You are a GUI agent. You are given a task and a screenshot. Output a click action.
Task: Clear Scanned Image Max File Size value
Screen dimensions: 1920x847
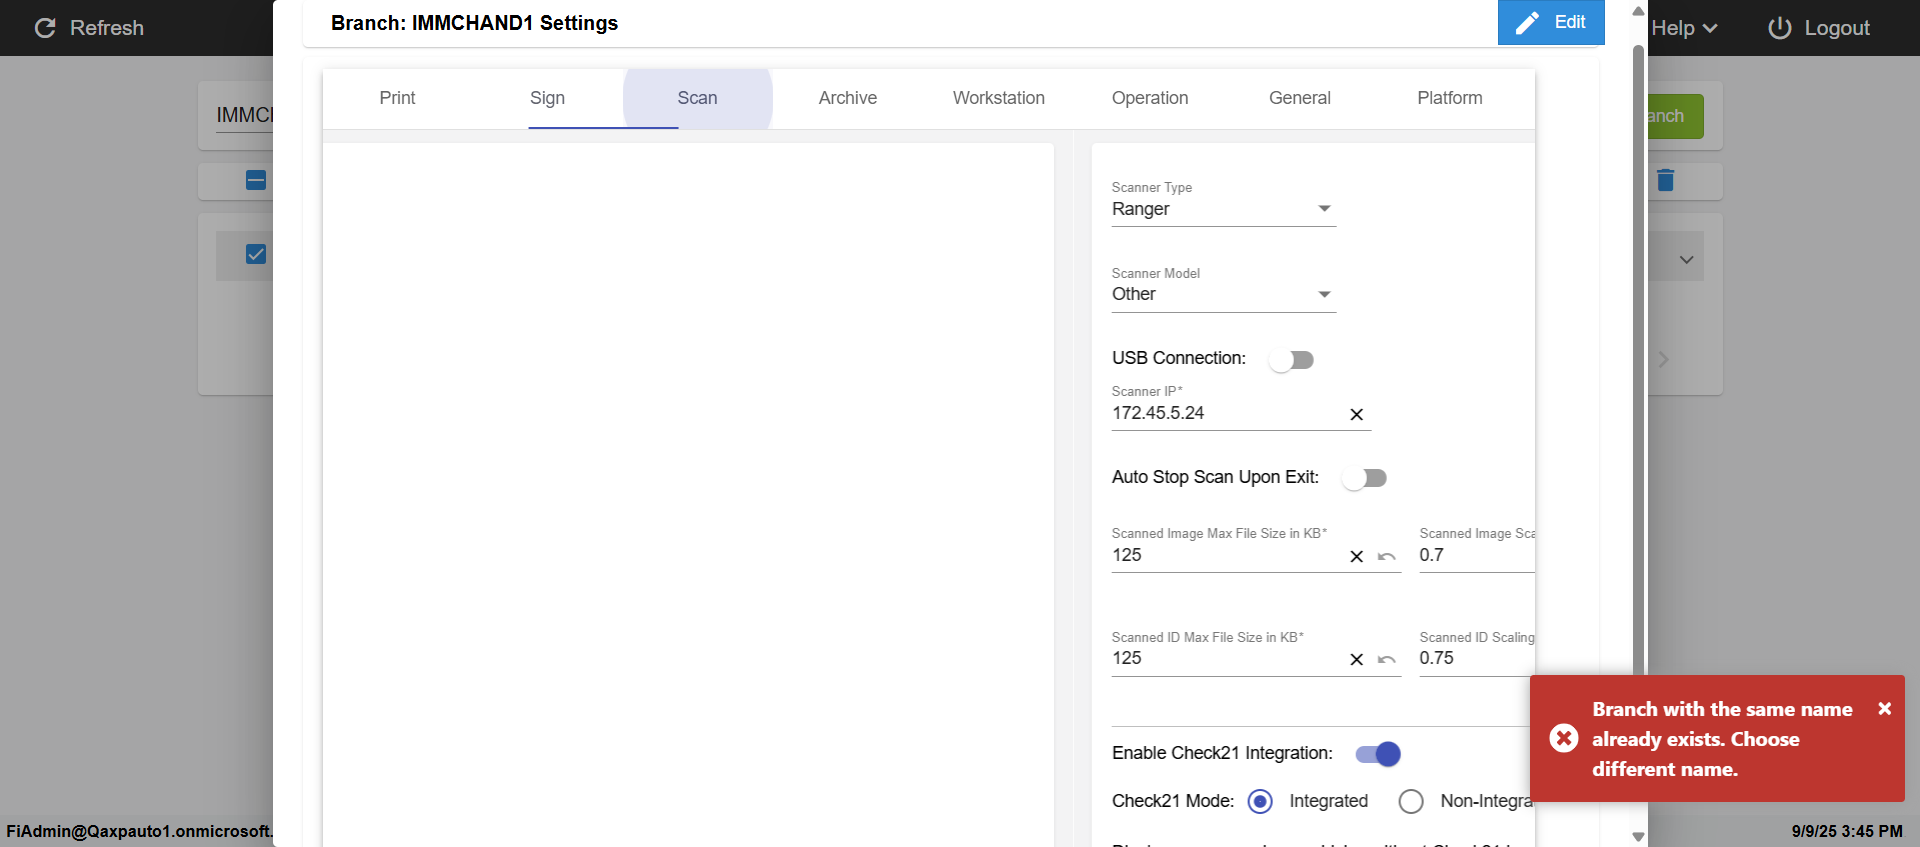(1356, 556)
